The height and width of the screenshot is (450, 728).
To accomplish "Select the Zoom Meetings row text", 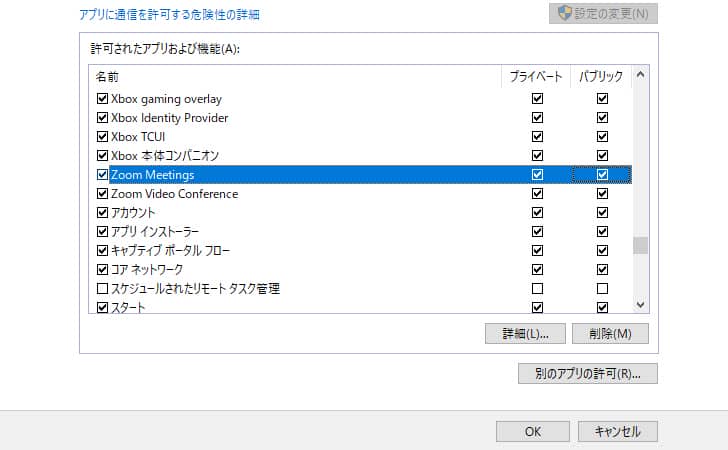I will tap(152, 175).
